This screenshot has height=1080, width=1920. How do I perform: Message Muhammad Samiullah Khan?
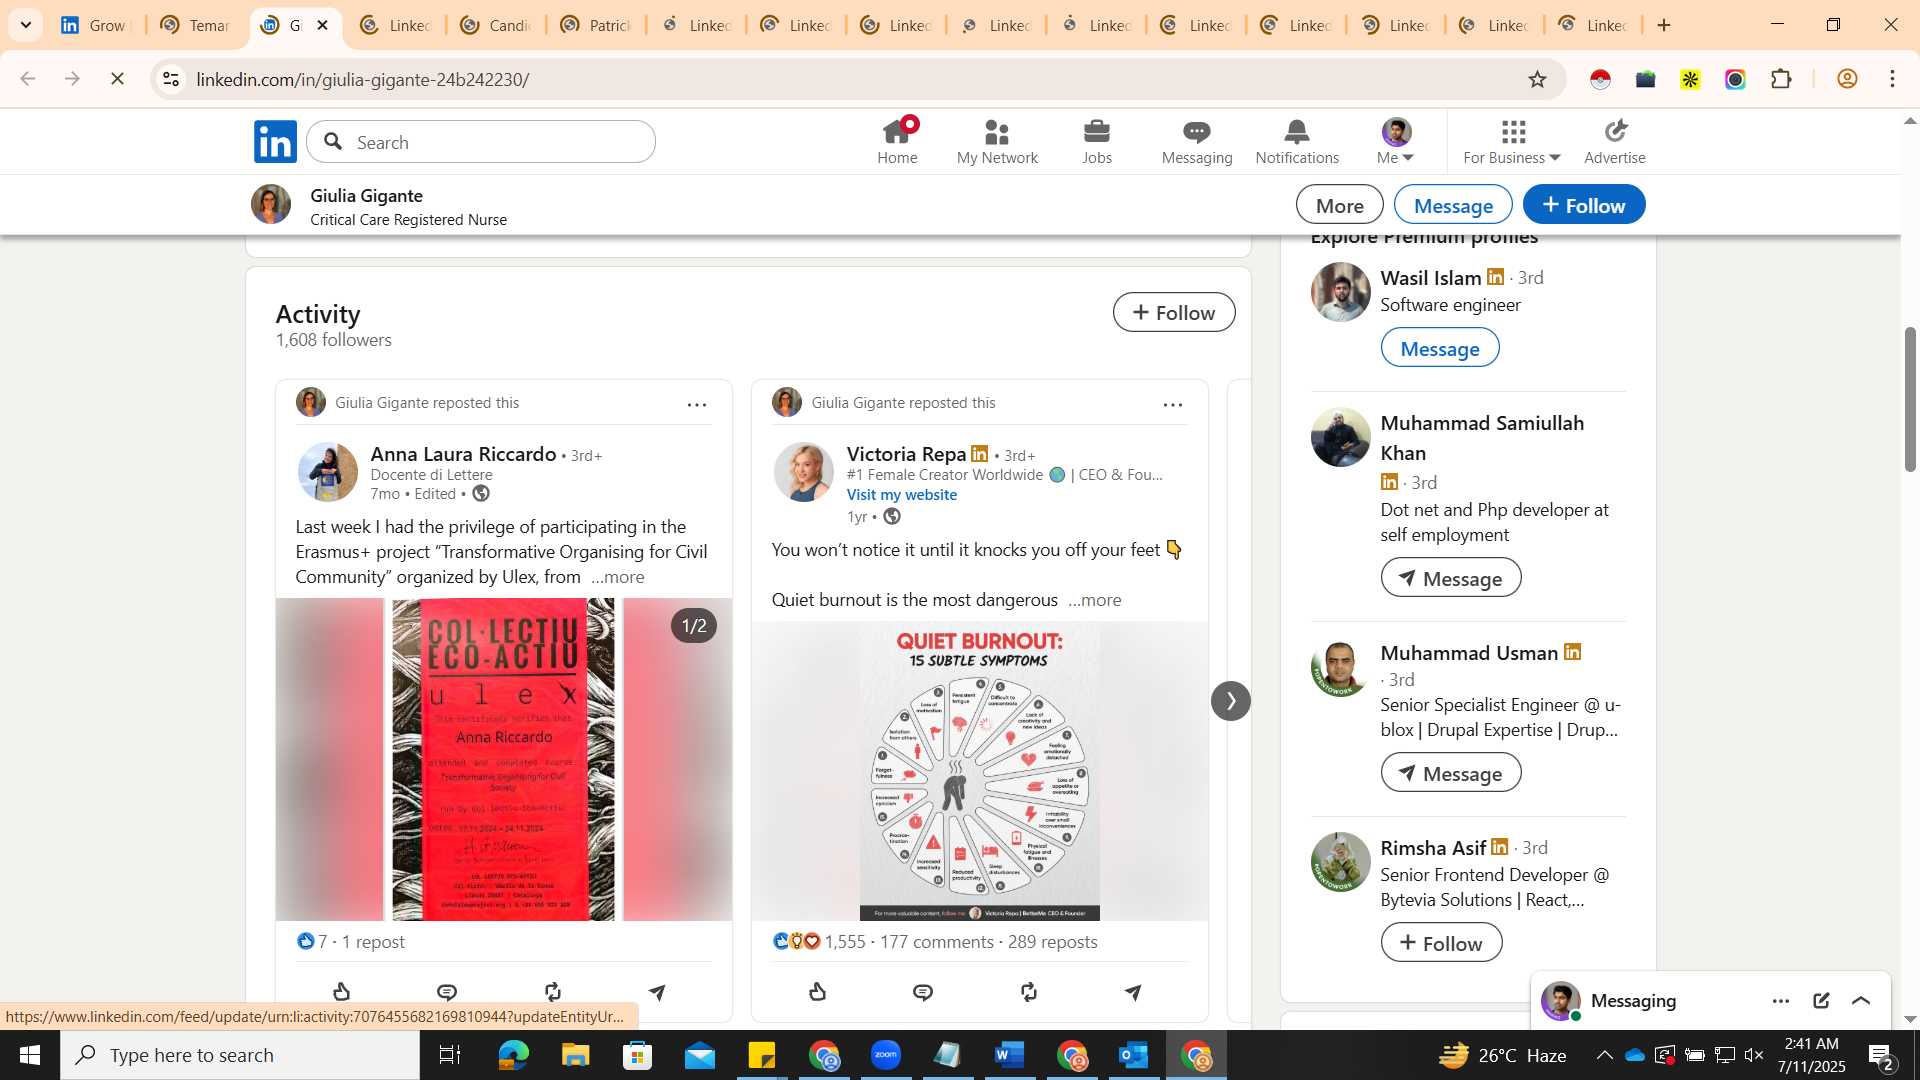1450,578
